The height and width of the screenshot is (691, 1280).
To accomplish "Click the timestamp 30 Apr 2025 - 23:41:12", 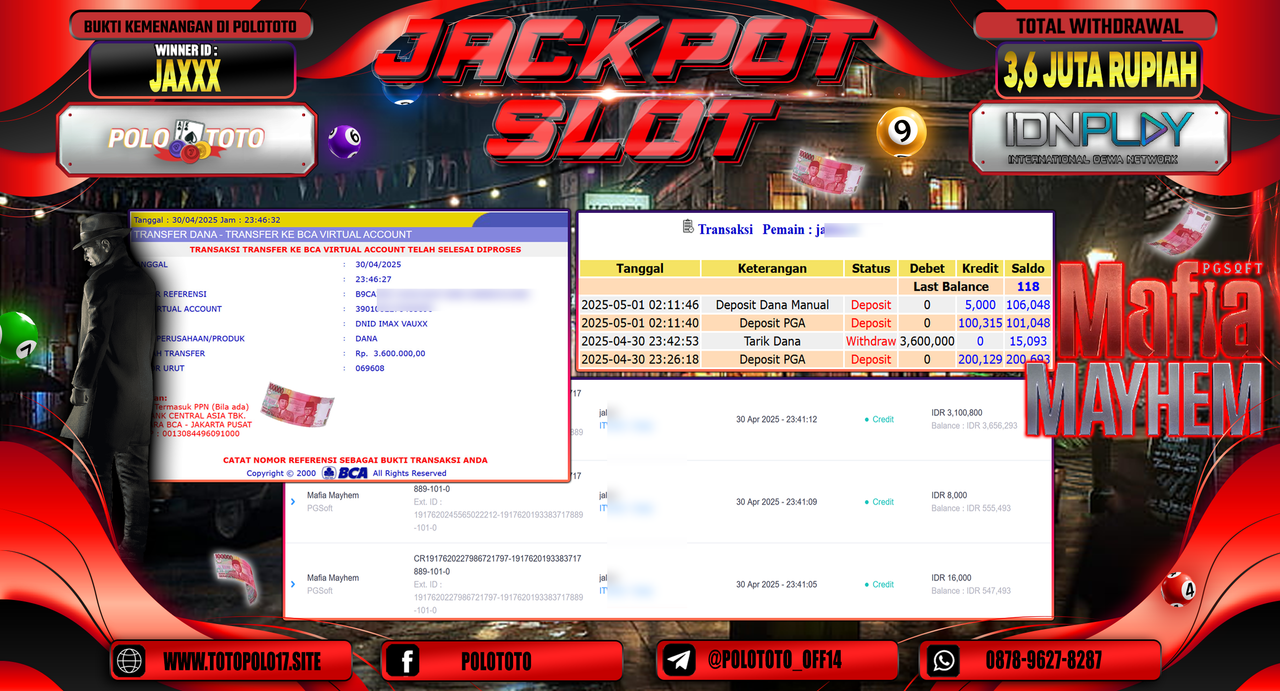I will click(x=776, y=420).
